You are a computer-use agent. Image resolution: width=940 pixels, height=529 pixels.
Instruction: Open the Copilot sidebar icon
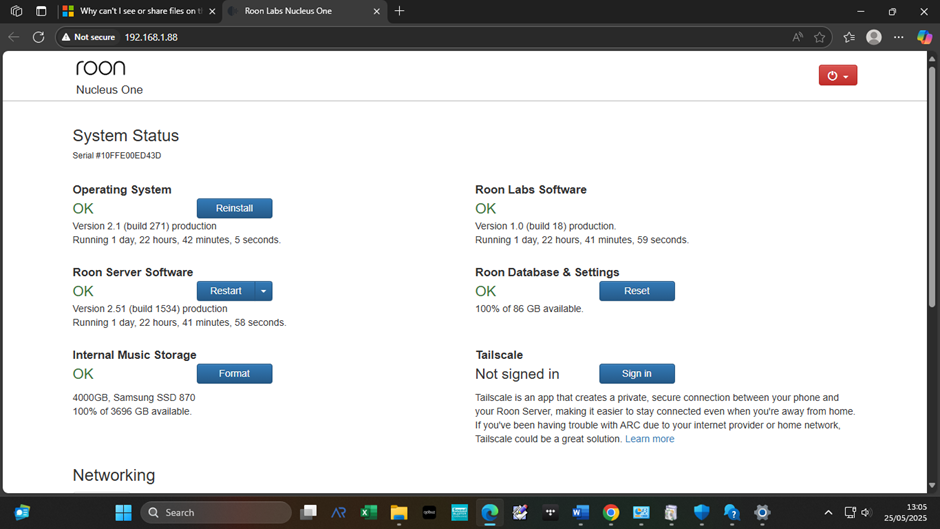pos(924,37)
